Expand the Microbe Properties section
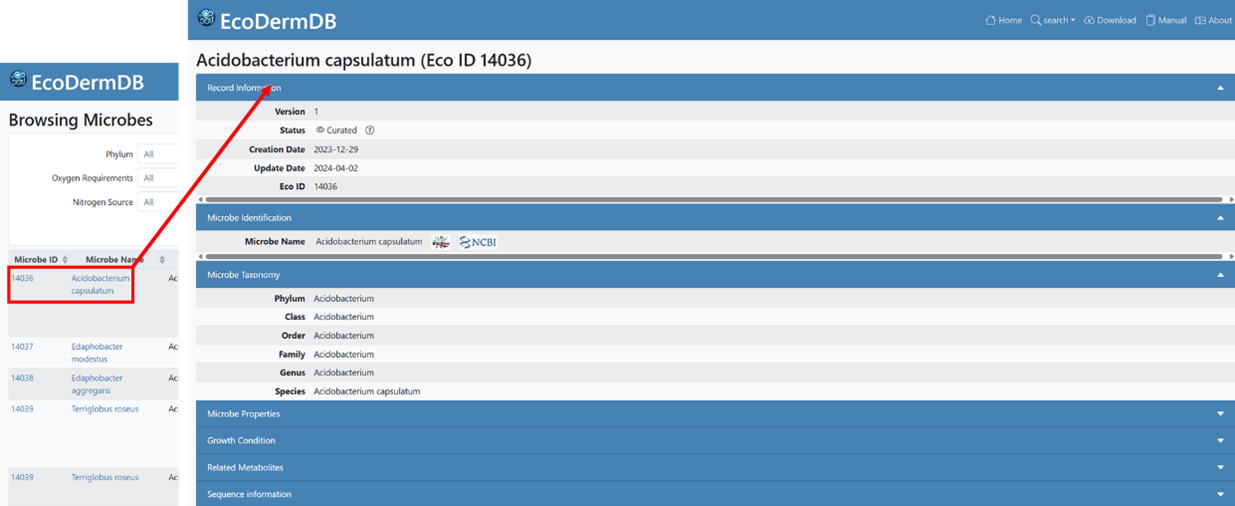 tap(1220, 414)
